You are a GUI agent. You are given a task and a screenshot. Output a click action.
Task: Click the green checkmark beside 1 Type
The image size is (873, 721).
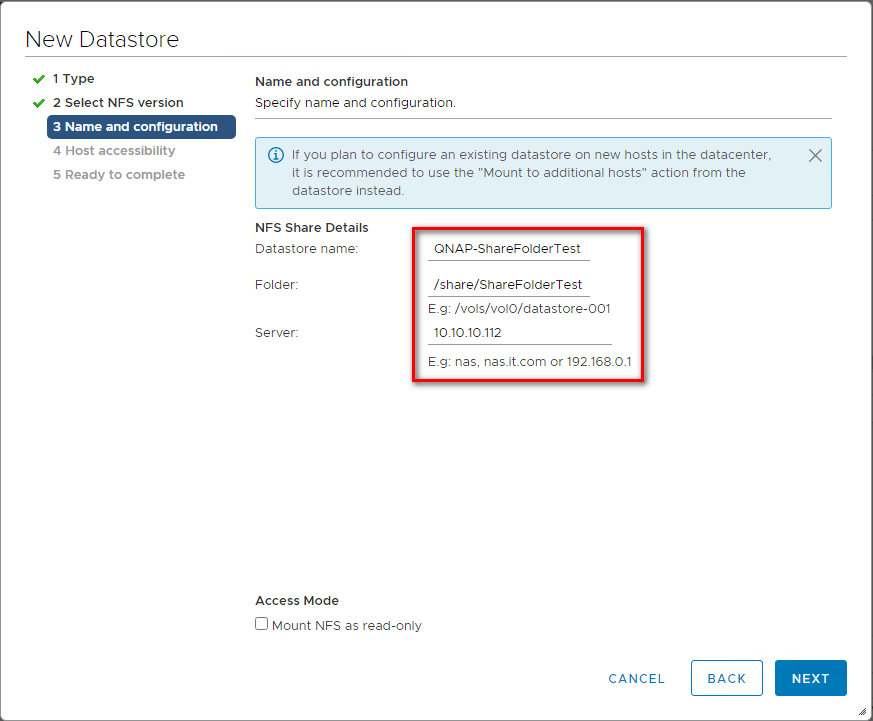tap(39, 79)
